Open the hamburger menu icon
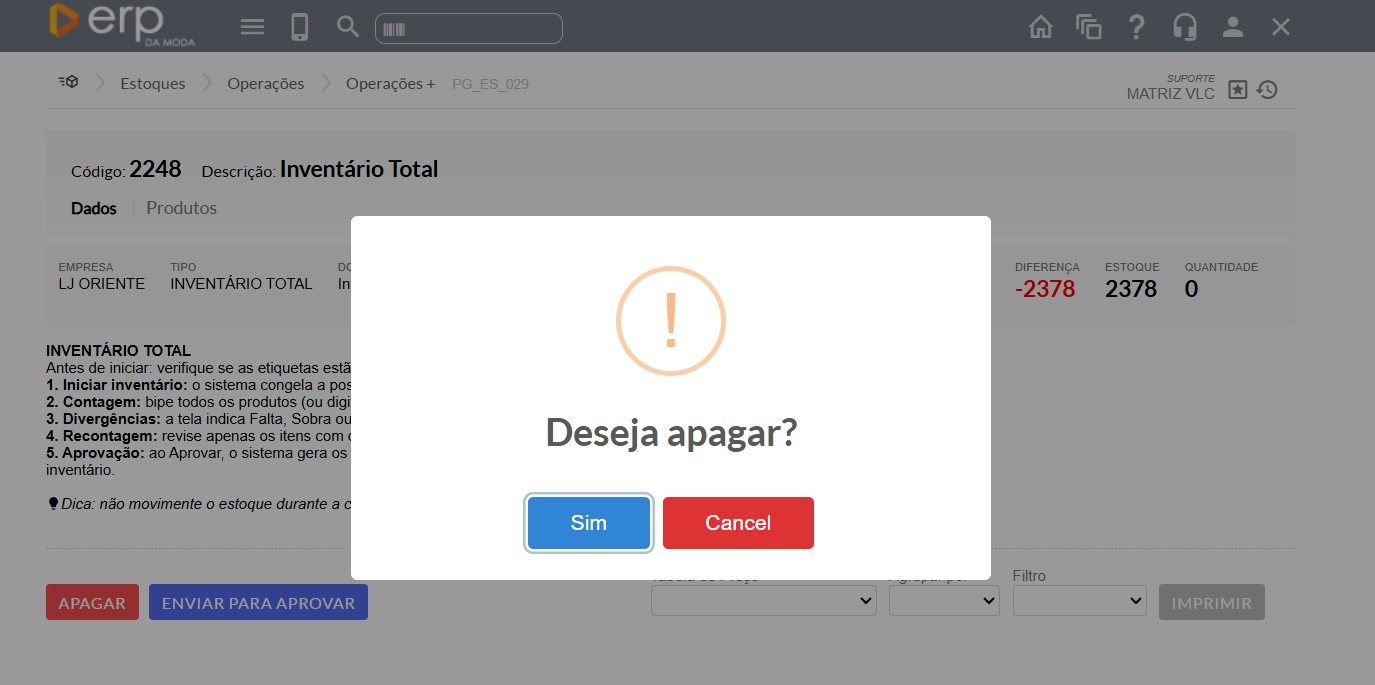The width and height of the screenshot is (1375, 685). coord(252,27)
